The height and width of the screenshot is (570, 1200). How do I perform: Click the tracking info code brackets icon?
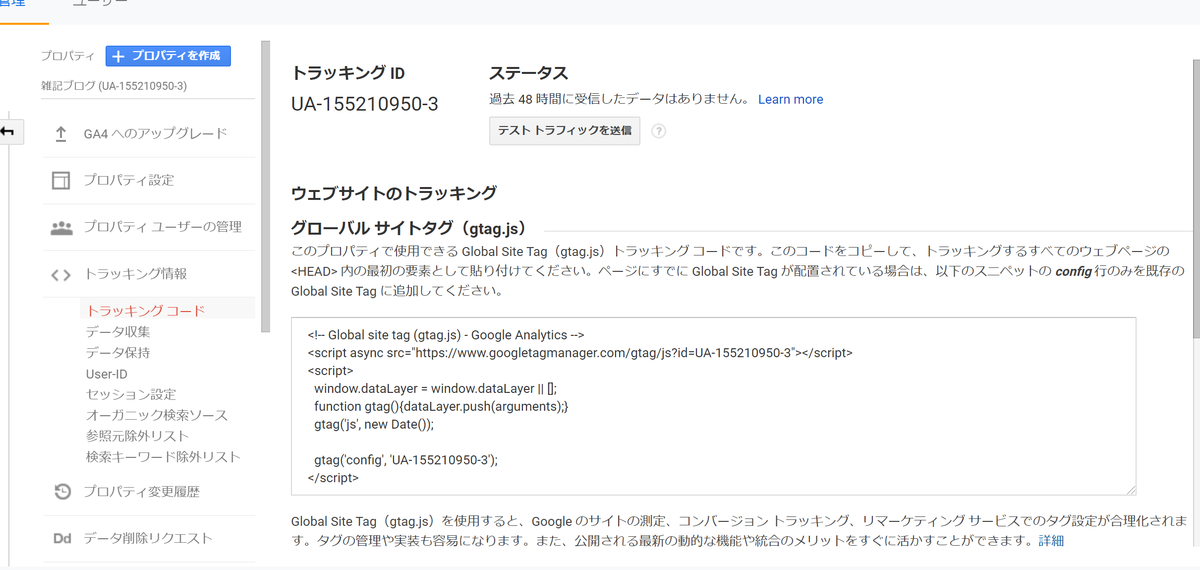61,274
